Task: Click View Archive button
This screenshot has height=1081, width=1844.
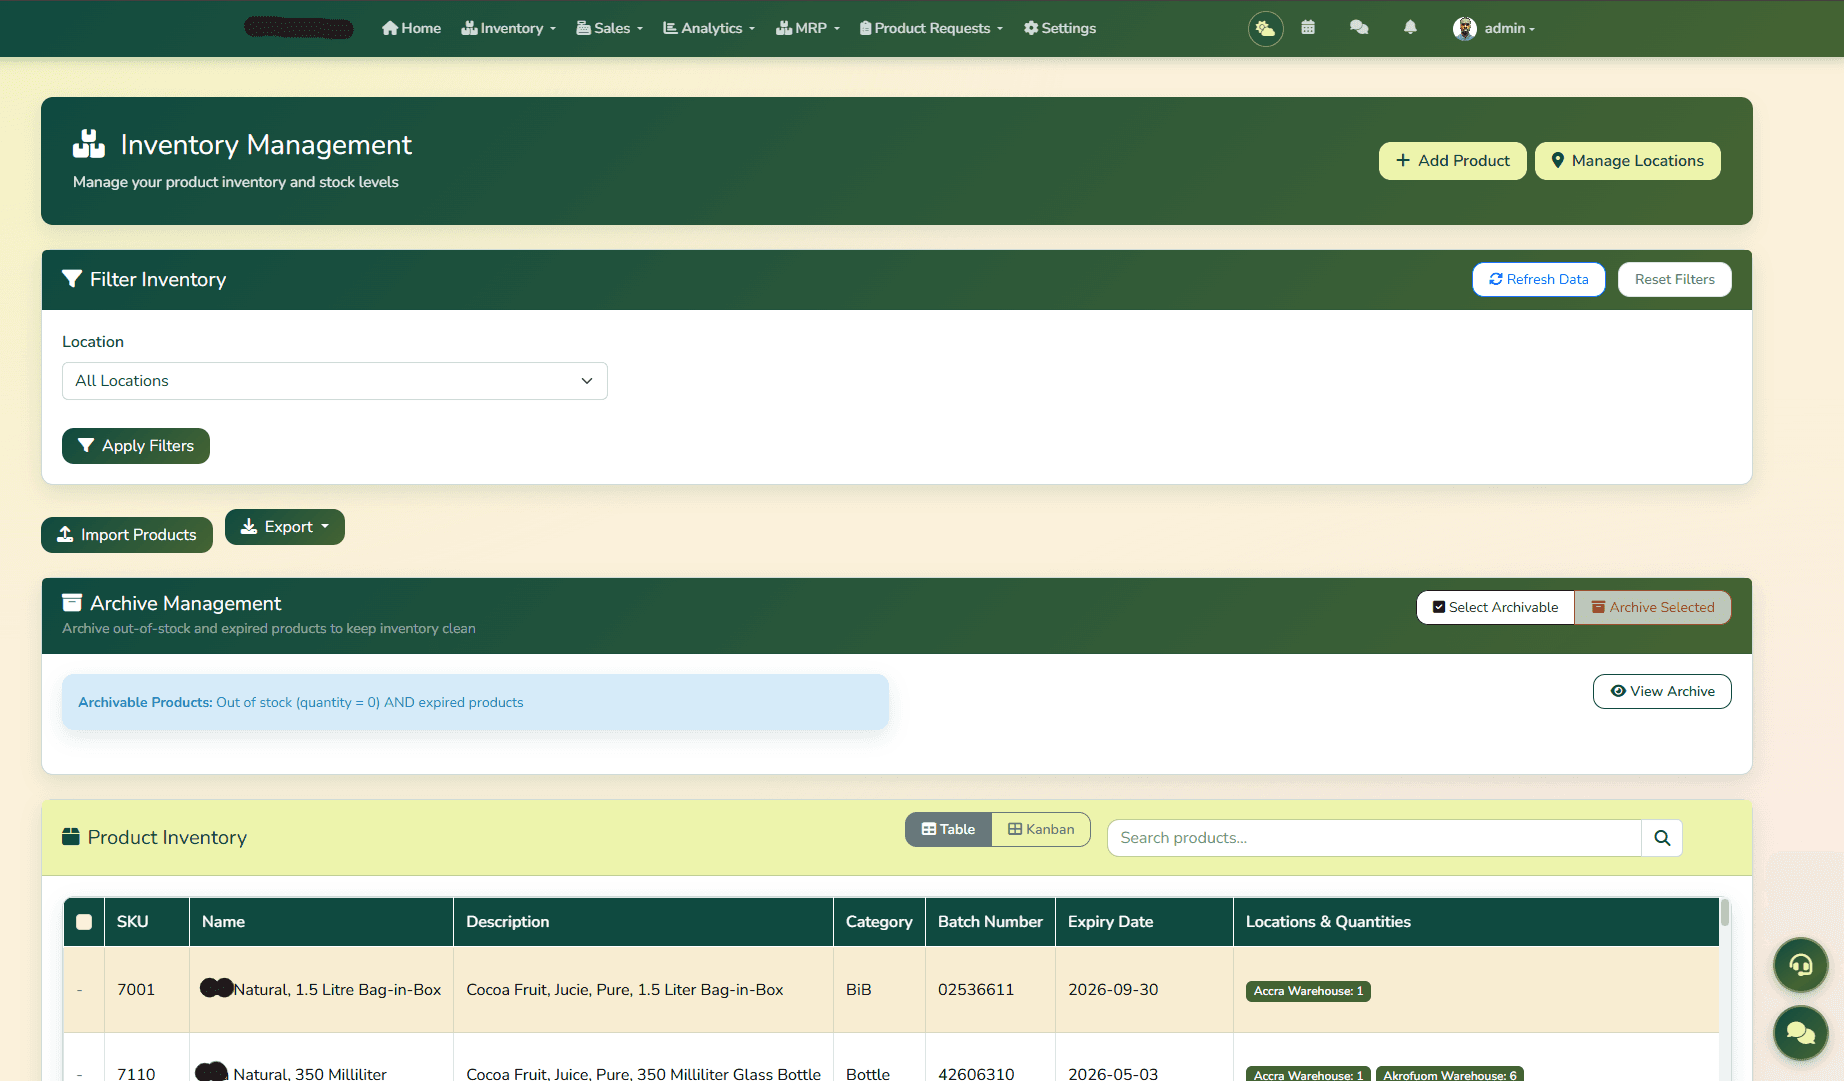Action: [1662, 691]
